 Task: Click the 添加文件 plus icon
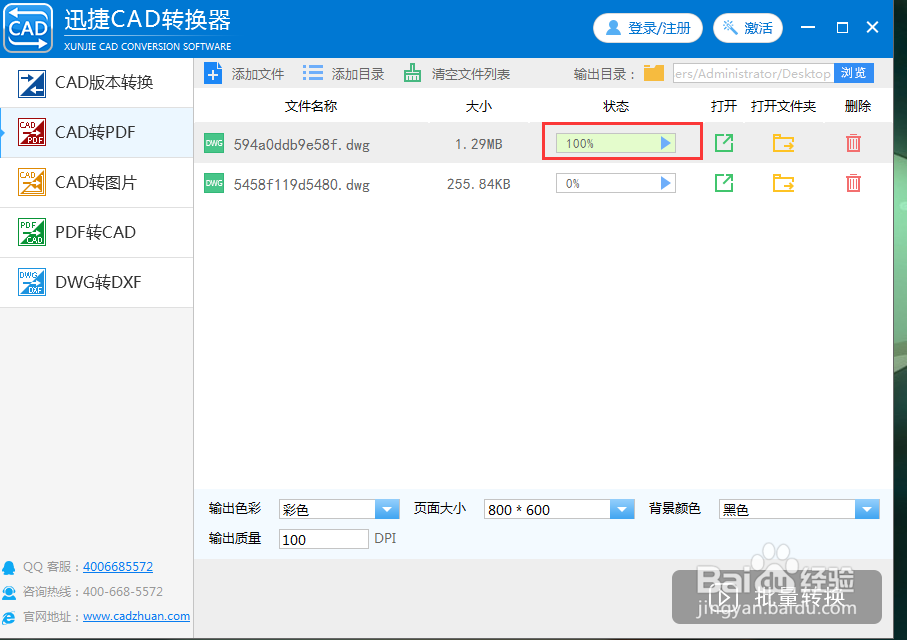(213, 73)
